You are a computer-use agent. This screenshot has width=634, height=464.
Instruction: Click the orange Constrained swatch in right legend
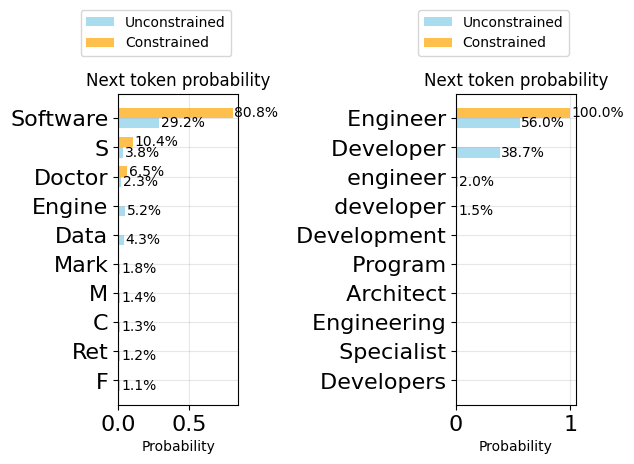[x=437, y=42]
